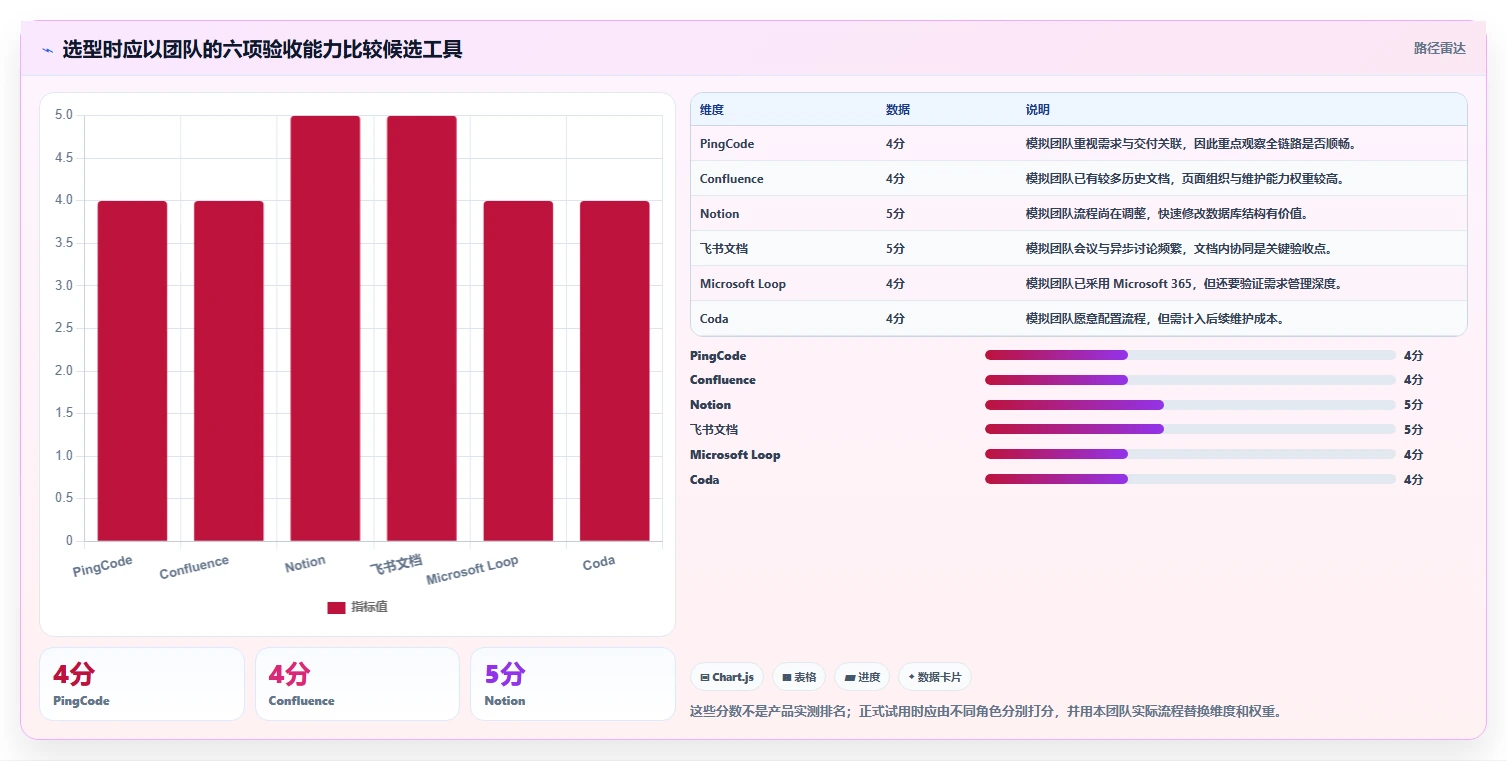The width and height of the screenshot is (1507, 761).
Task: Click the Notion row description text
Action: pos(1167,214)
